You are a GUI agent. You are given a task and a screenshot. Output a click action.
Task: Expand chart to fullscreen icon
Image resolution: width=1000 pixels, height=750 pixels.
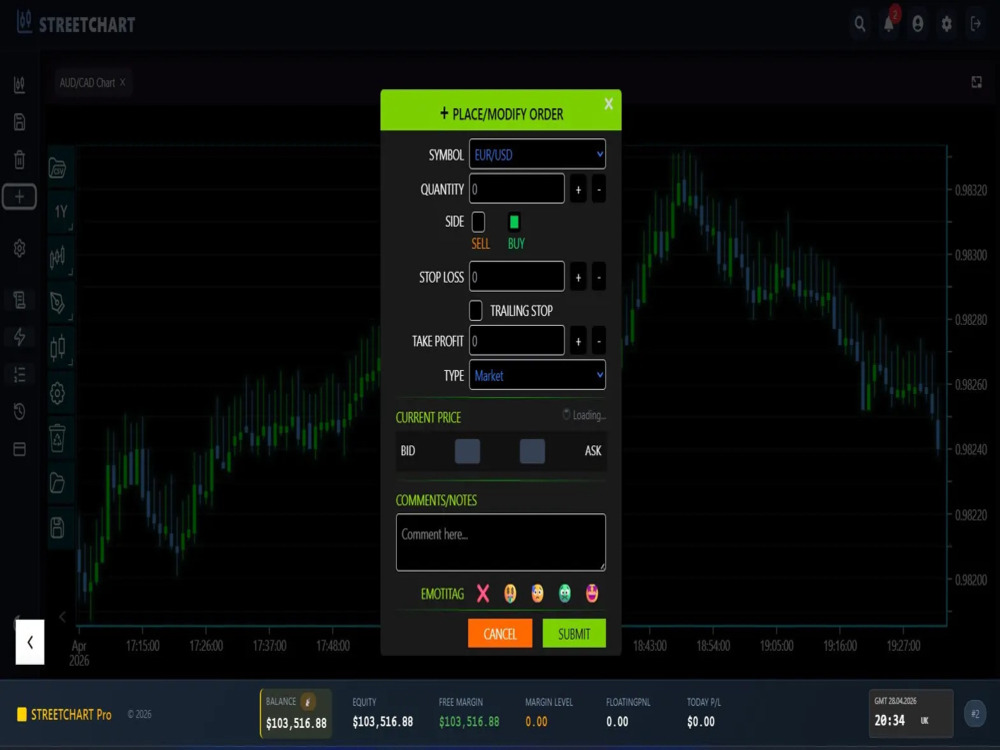(976, 82)
